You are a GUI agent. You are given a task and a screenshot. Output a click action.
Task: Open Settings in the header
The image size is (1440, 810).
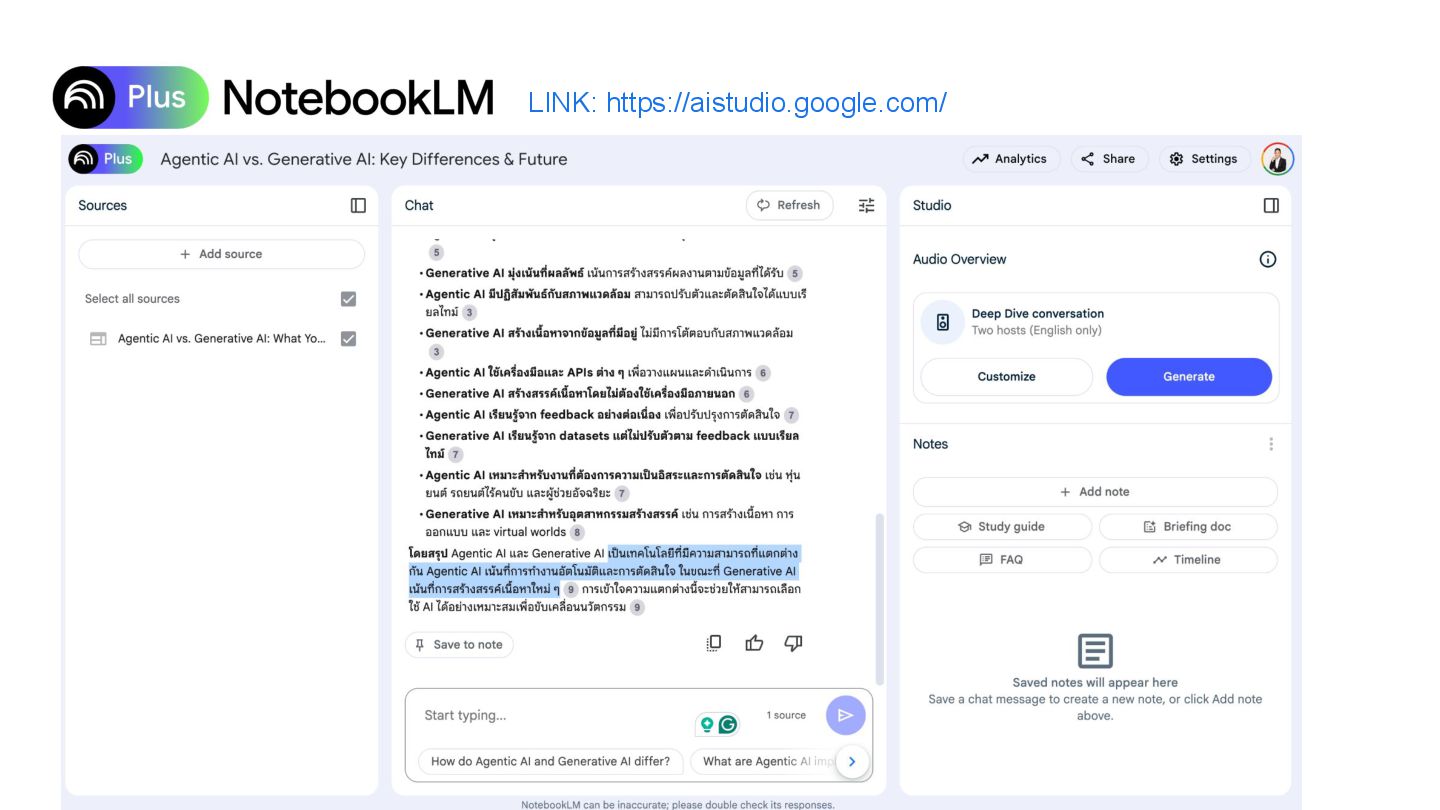1204,159
